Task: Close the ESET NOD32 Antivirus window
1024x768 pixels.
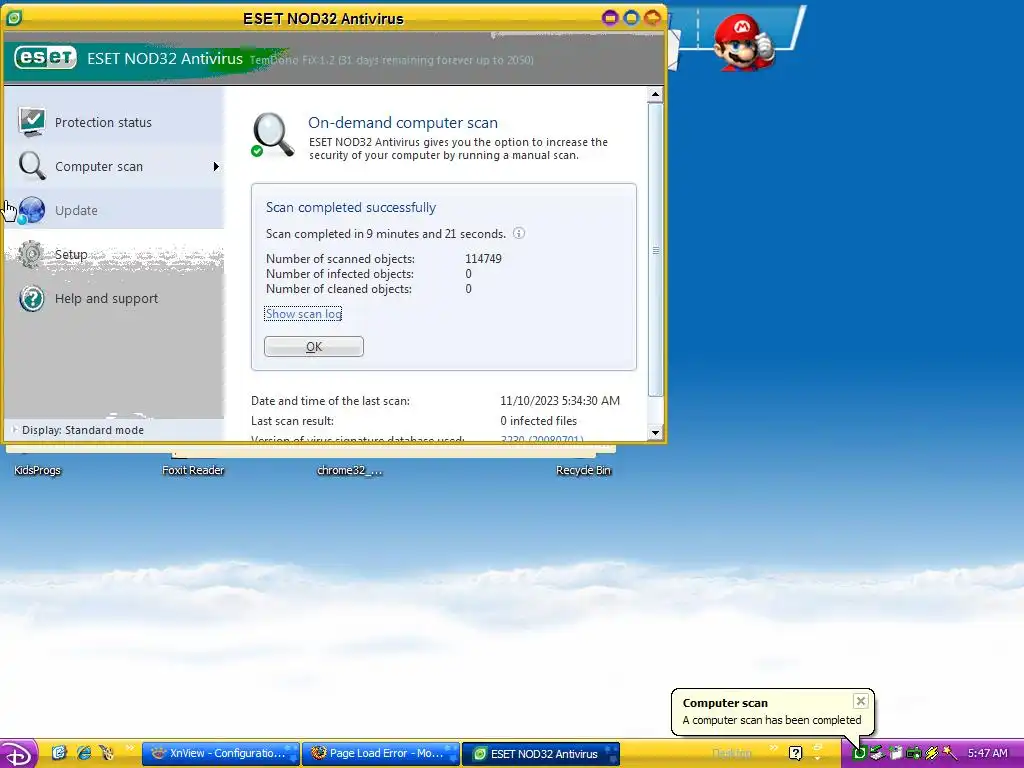Action: click(652, 18)
